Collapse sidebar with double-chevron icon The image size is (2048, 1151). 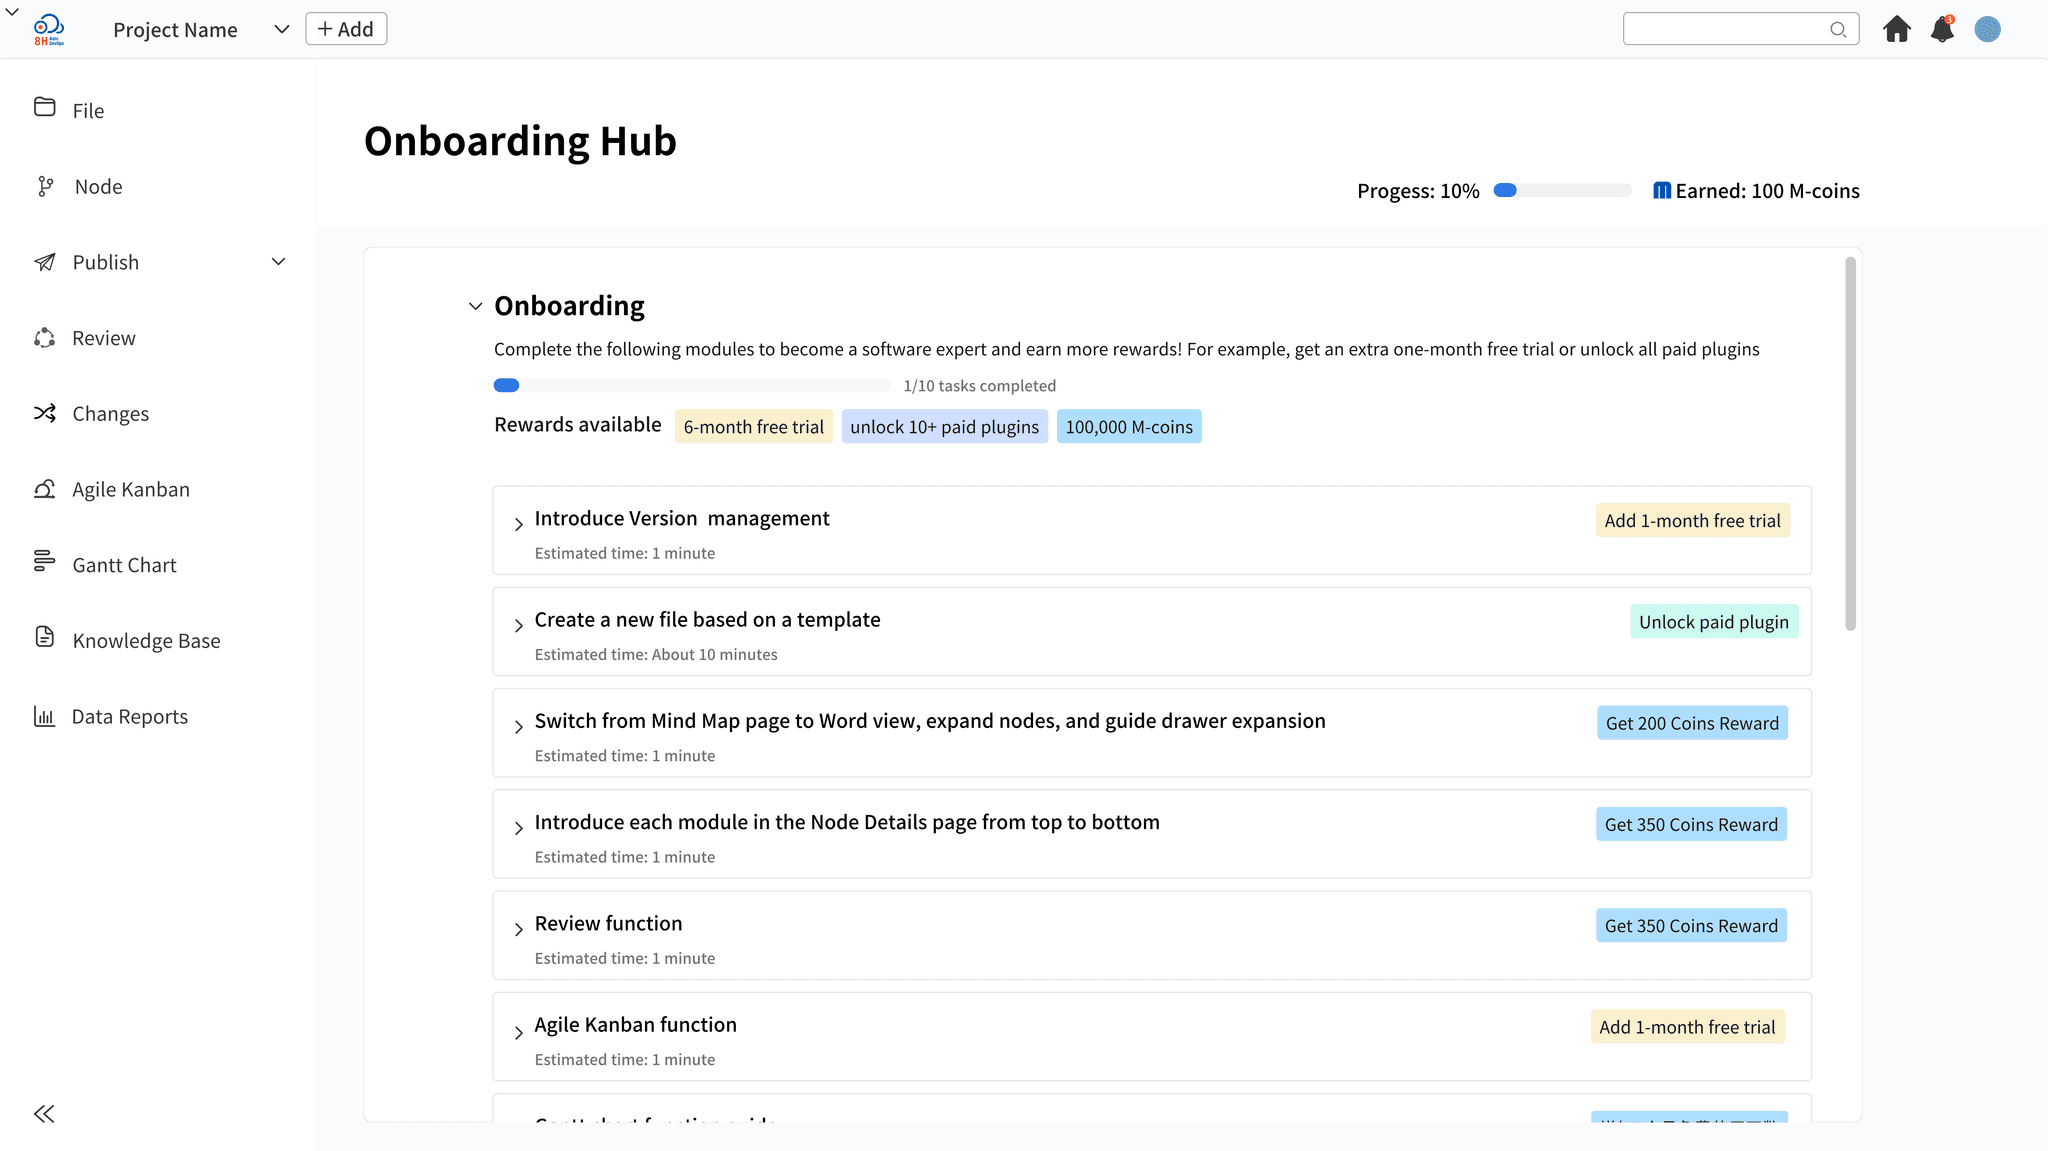coord(44,1113)
